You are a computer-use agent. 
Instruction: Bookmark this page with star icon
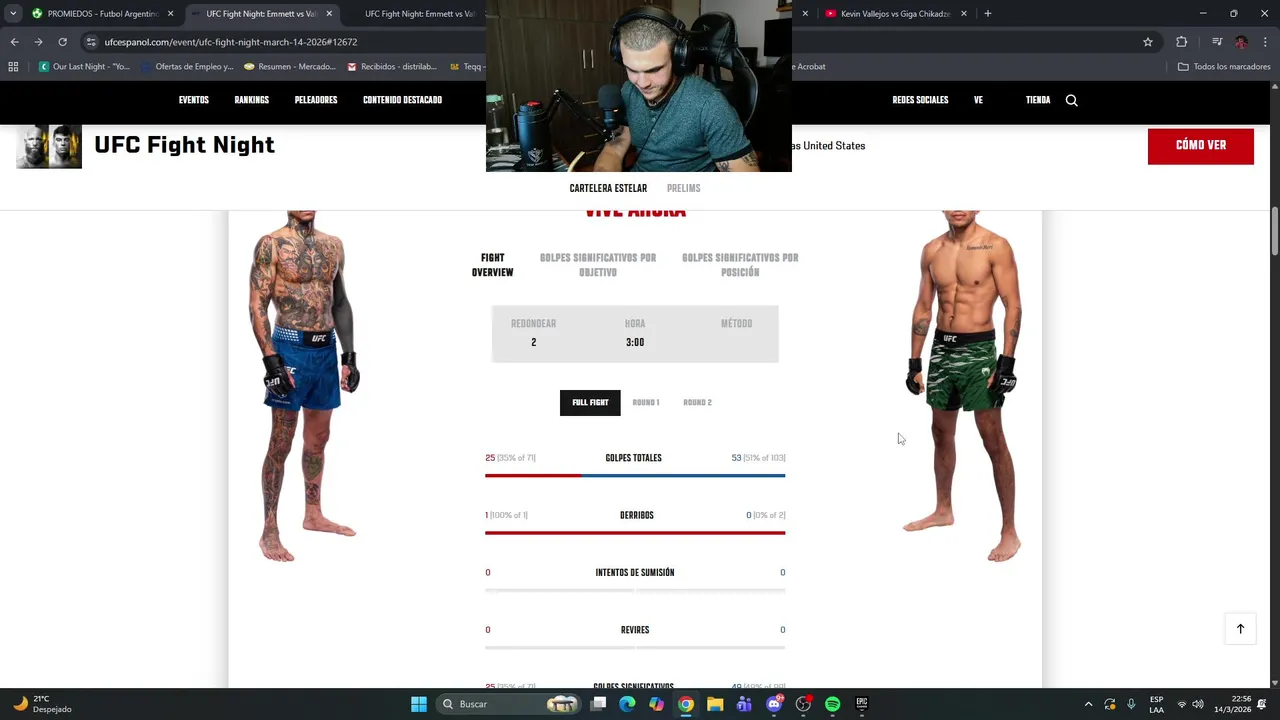coord(1148,42)
